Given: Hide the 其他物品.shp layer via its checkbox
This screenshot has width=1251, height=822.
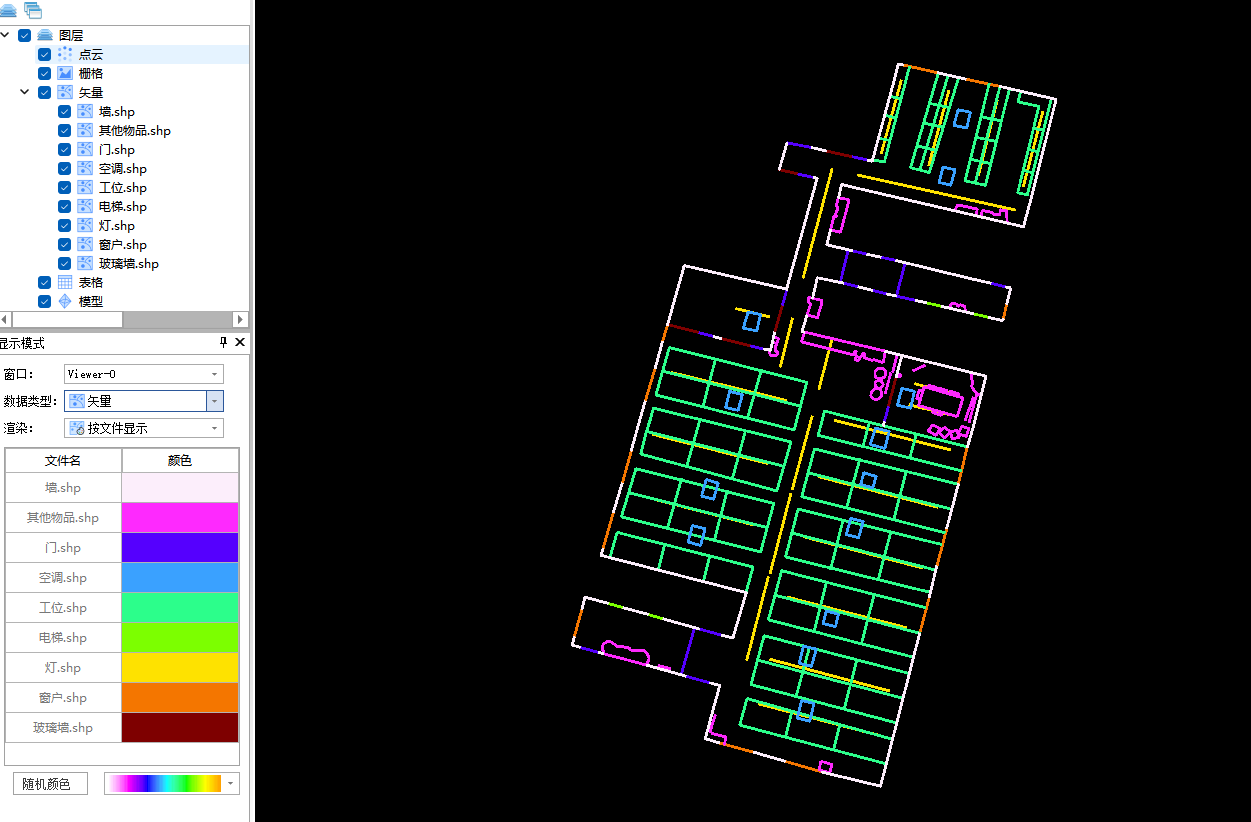Looking at the screenshot, I should tap(65, 130).
